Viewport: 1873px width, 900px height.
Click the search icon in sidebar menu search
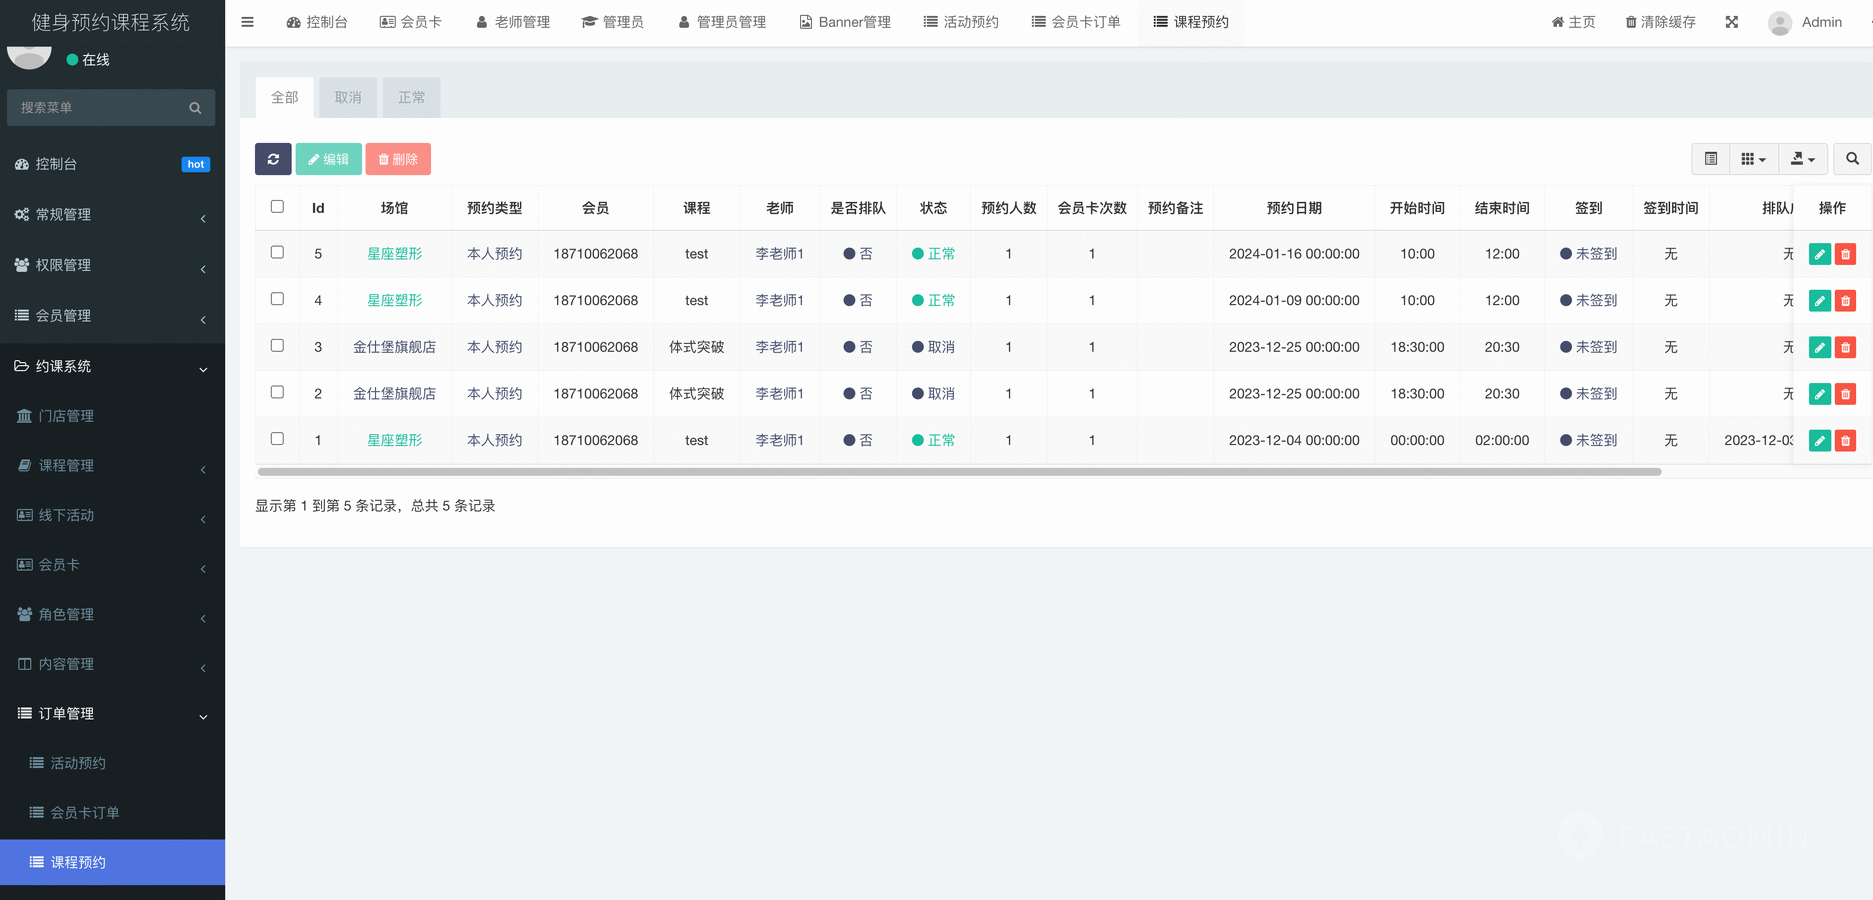point(195,108)
